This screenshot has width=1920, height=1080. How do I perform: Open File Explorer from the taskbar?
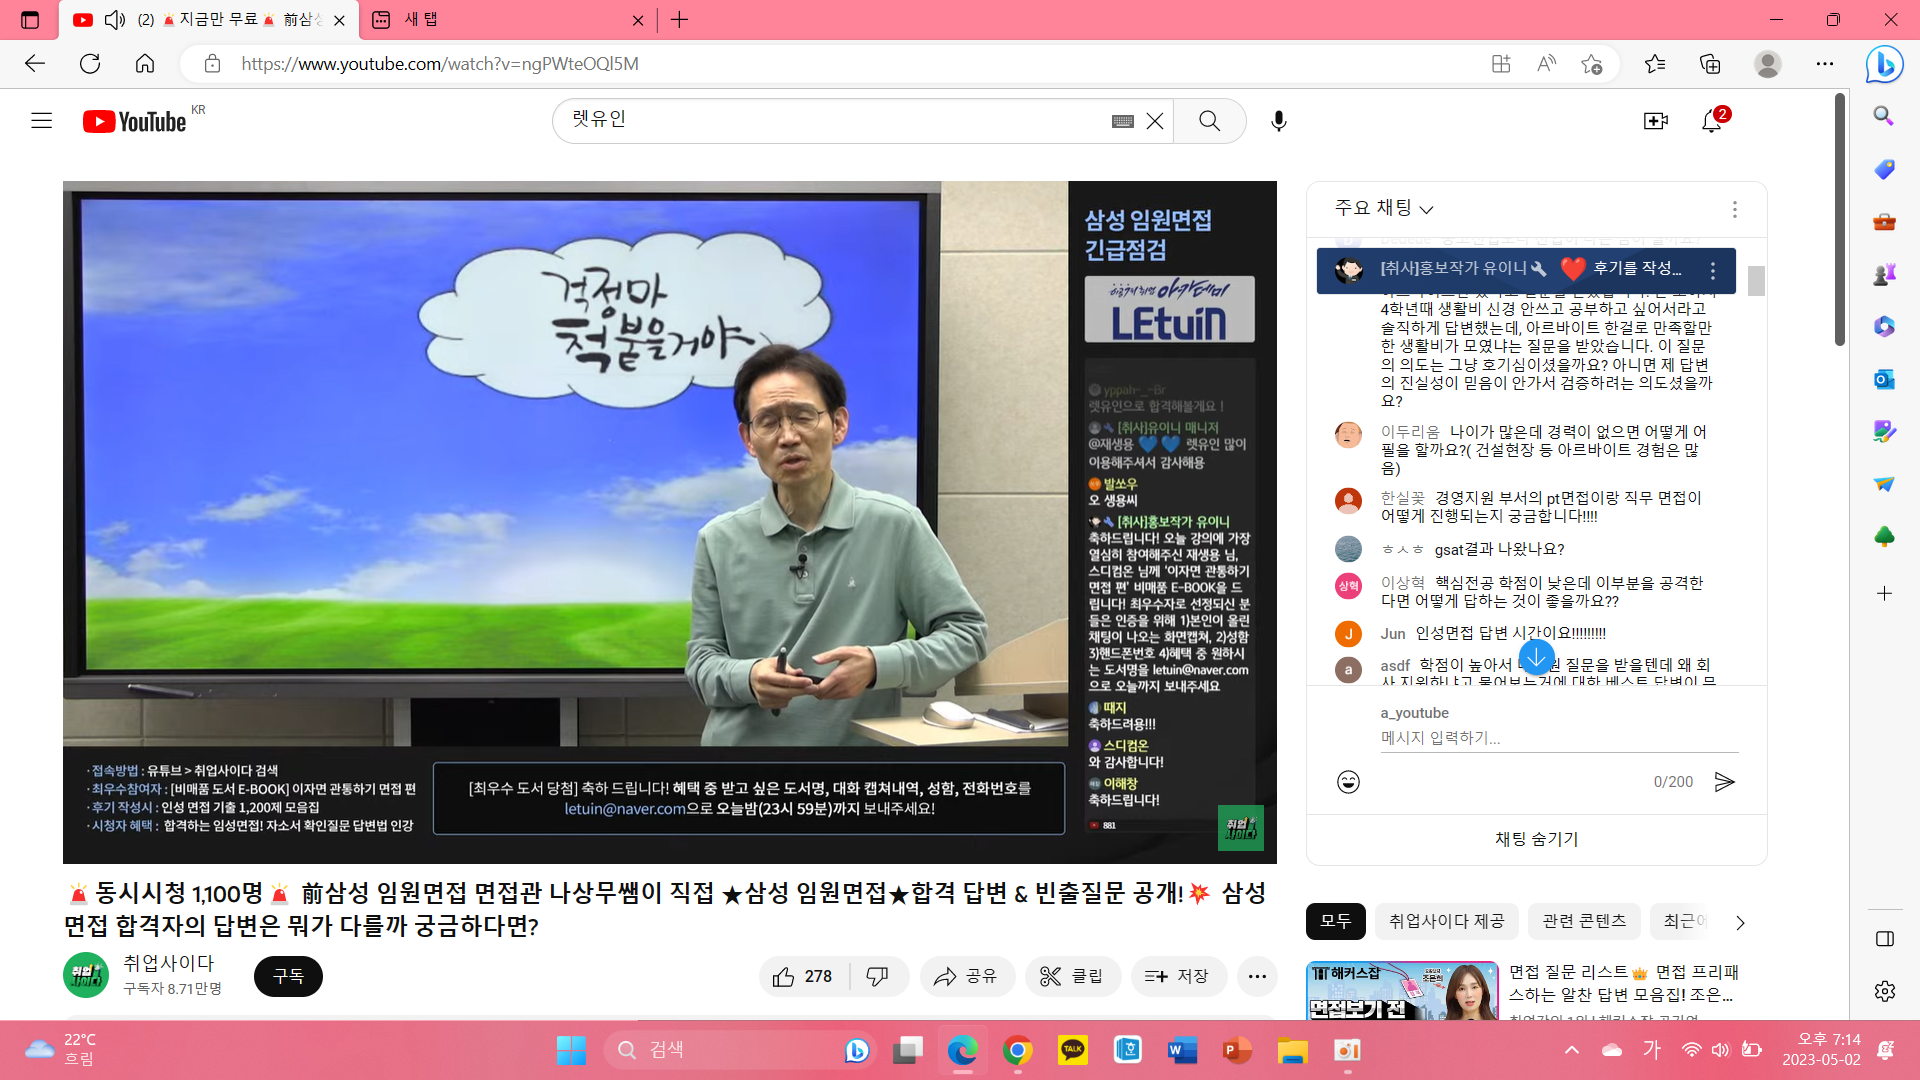pos(1292,1050)
